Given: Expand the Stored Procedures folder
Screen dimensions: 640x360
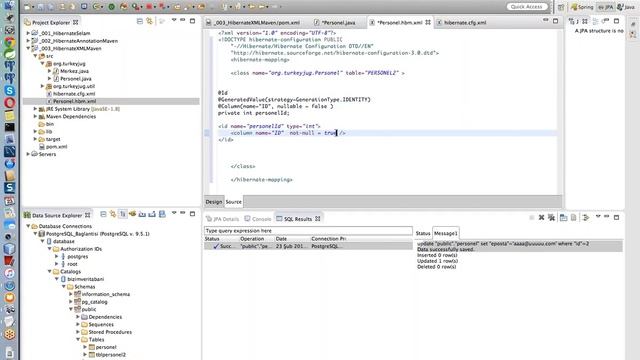Looking at the screenshot, I should pyautogui.click(x=78, y=332).
